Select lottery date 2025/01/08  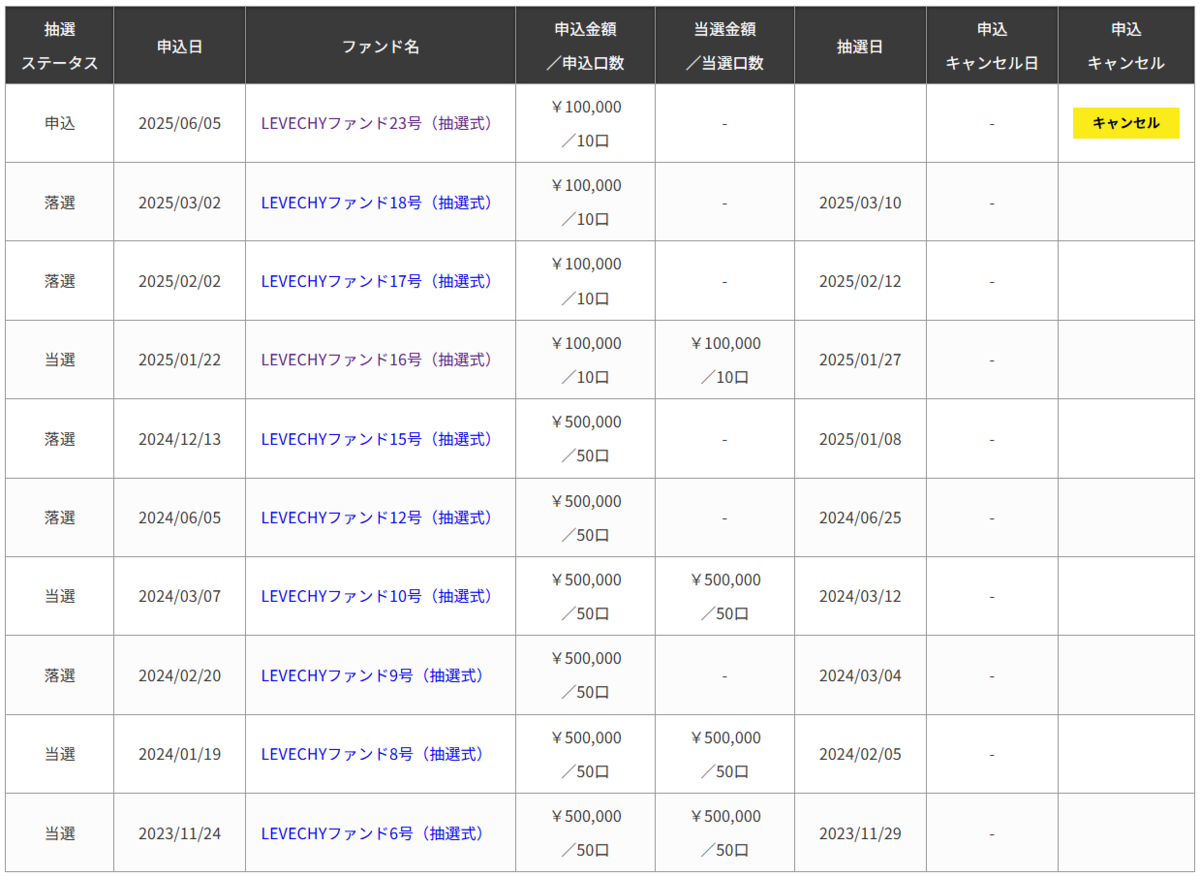point(860,439)
